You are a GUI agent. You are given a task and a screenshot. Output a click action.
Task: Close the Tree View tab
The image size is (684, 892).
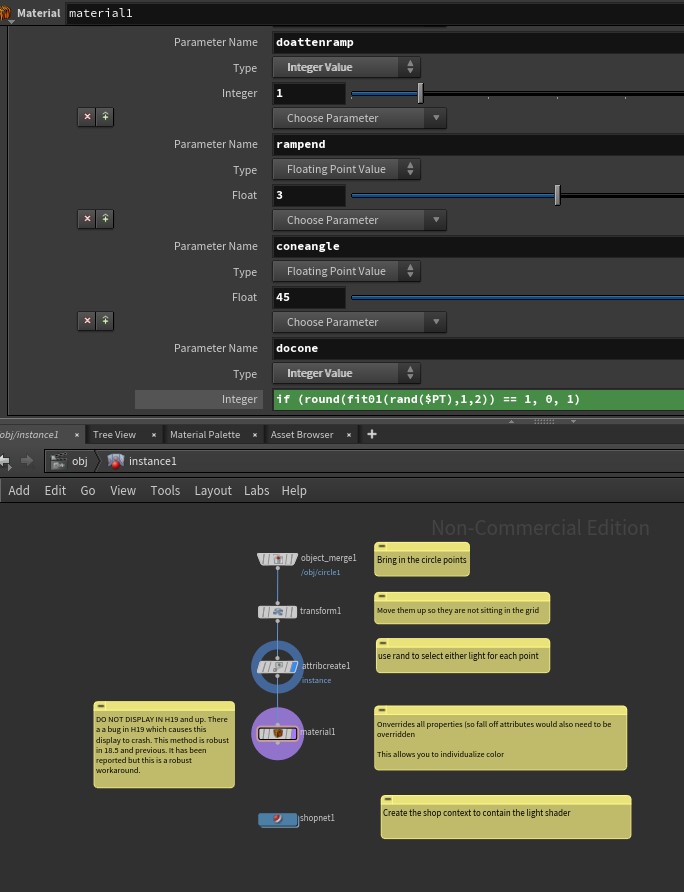[x=153, y=434]
